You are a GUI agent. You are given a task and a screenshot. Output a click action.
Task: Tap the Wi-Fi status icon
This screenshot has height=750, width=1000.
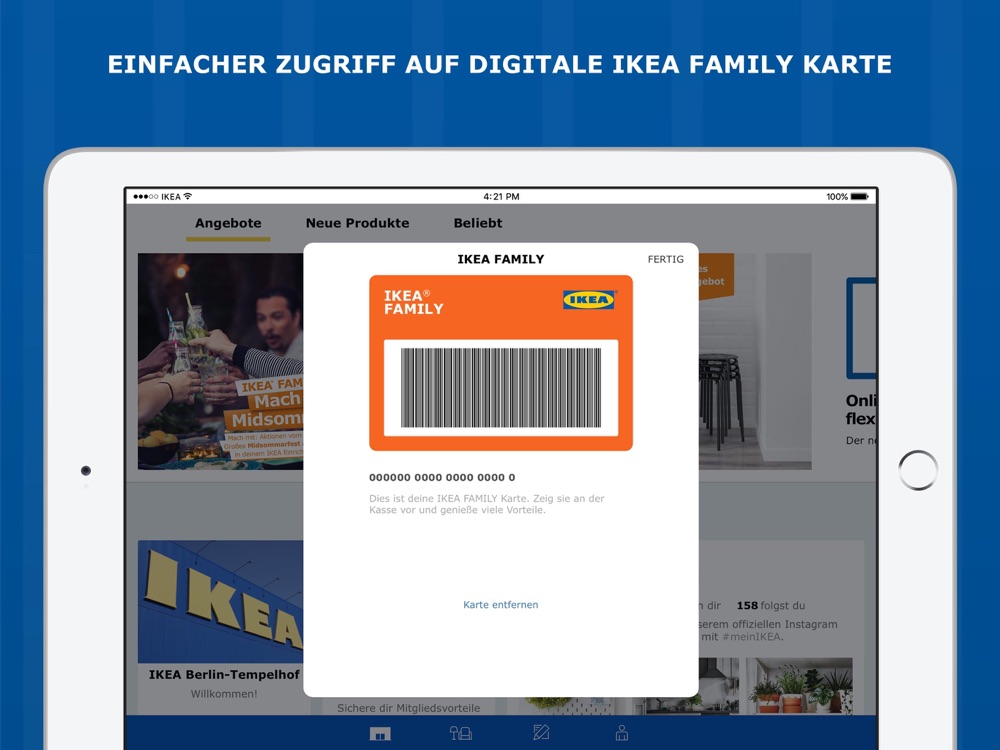(x=188, y=196)
